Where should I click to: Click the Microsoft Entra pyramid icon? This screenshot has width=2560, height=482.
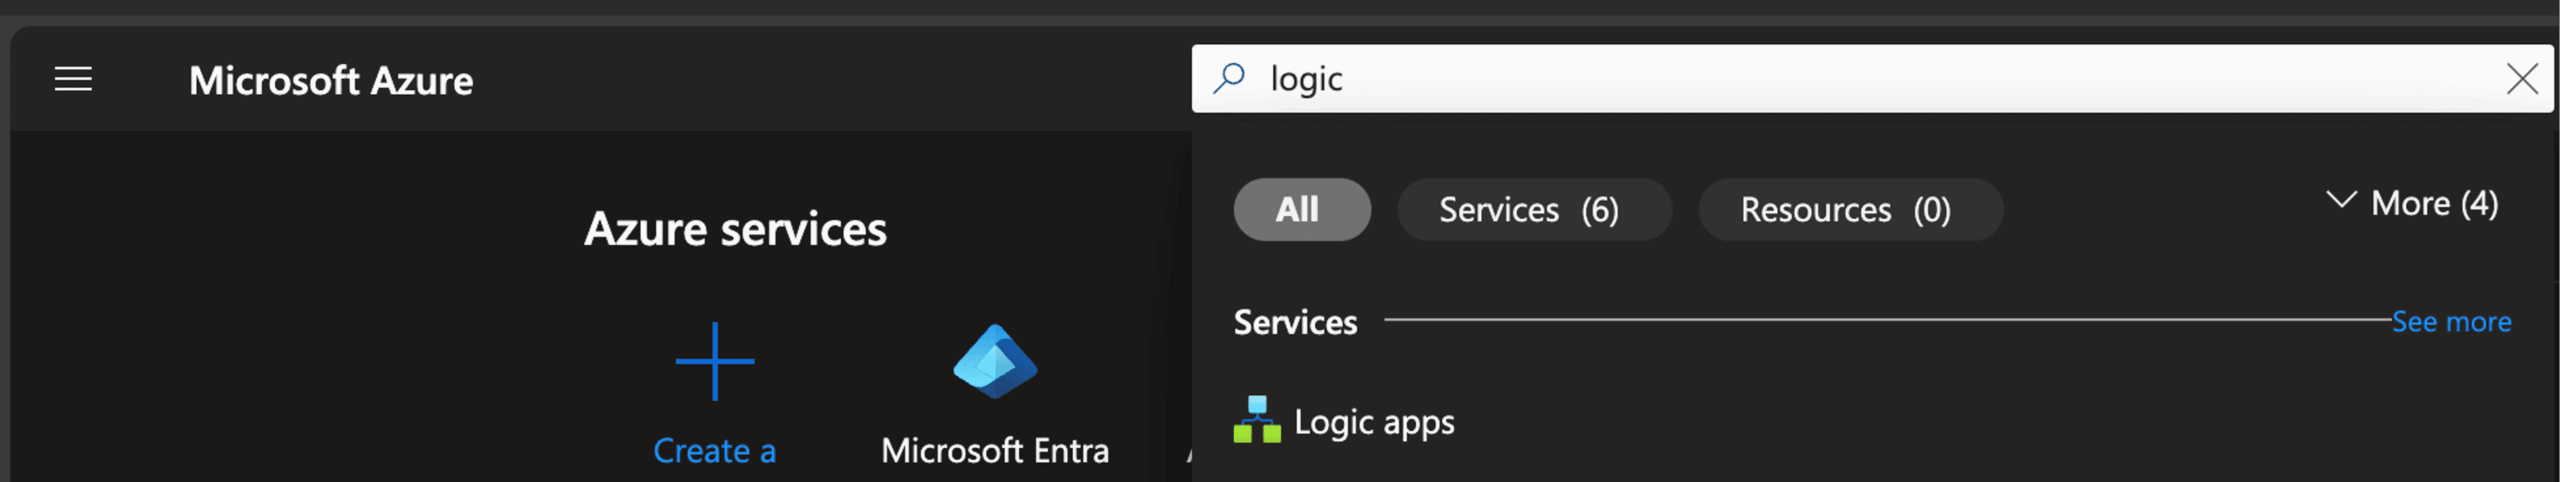point(994,361)
